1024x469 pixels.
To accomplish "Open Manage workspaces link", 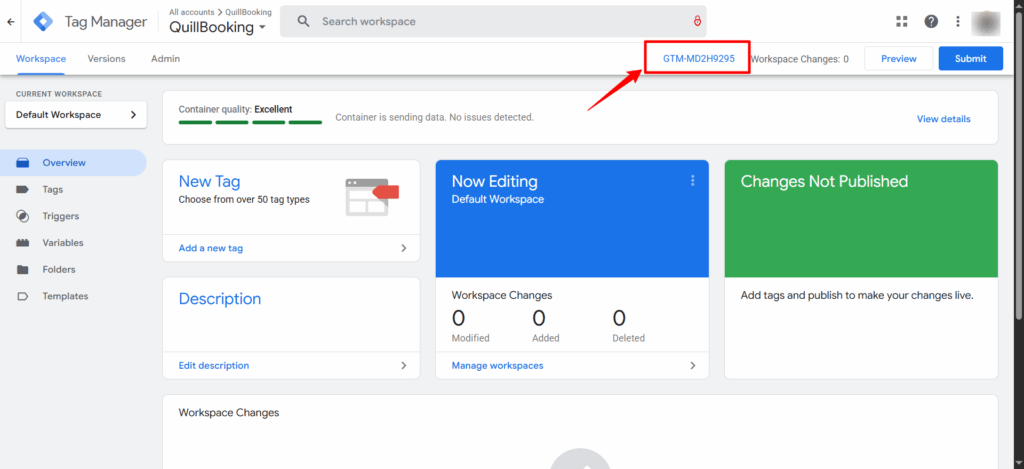I will pyautogui.click(x=497, y=366).
